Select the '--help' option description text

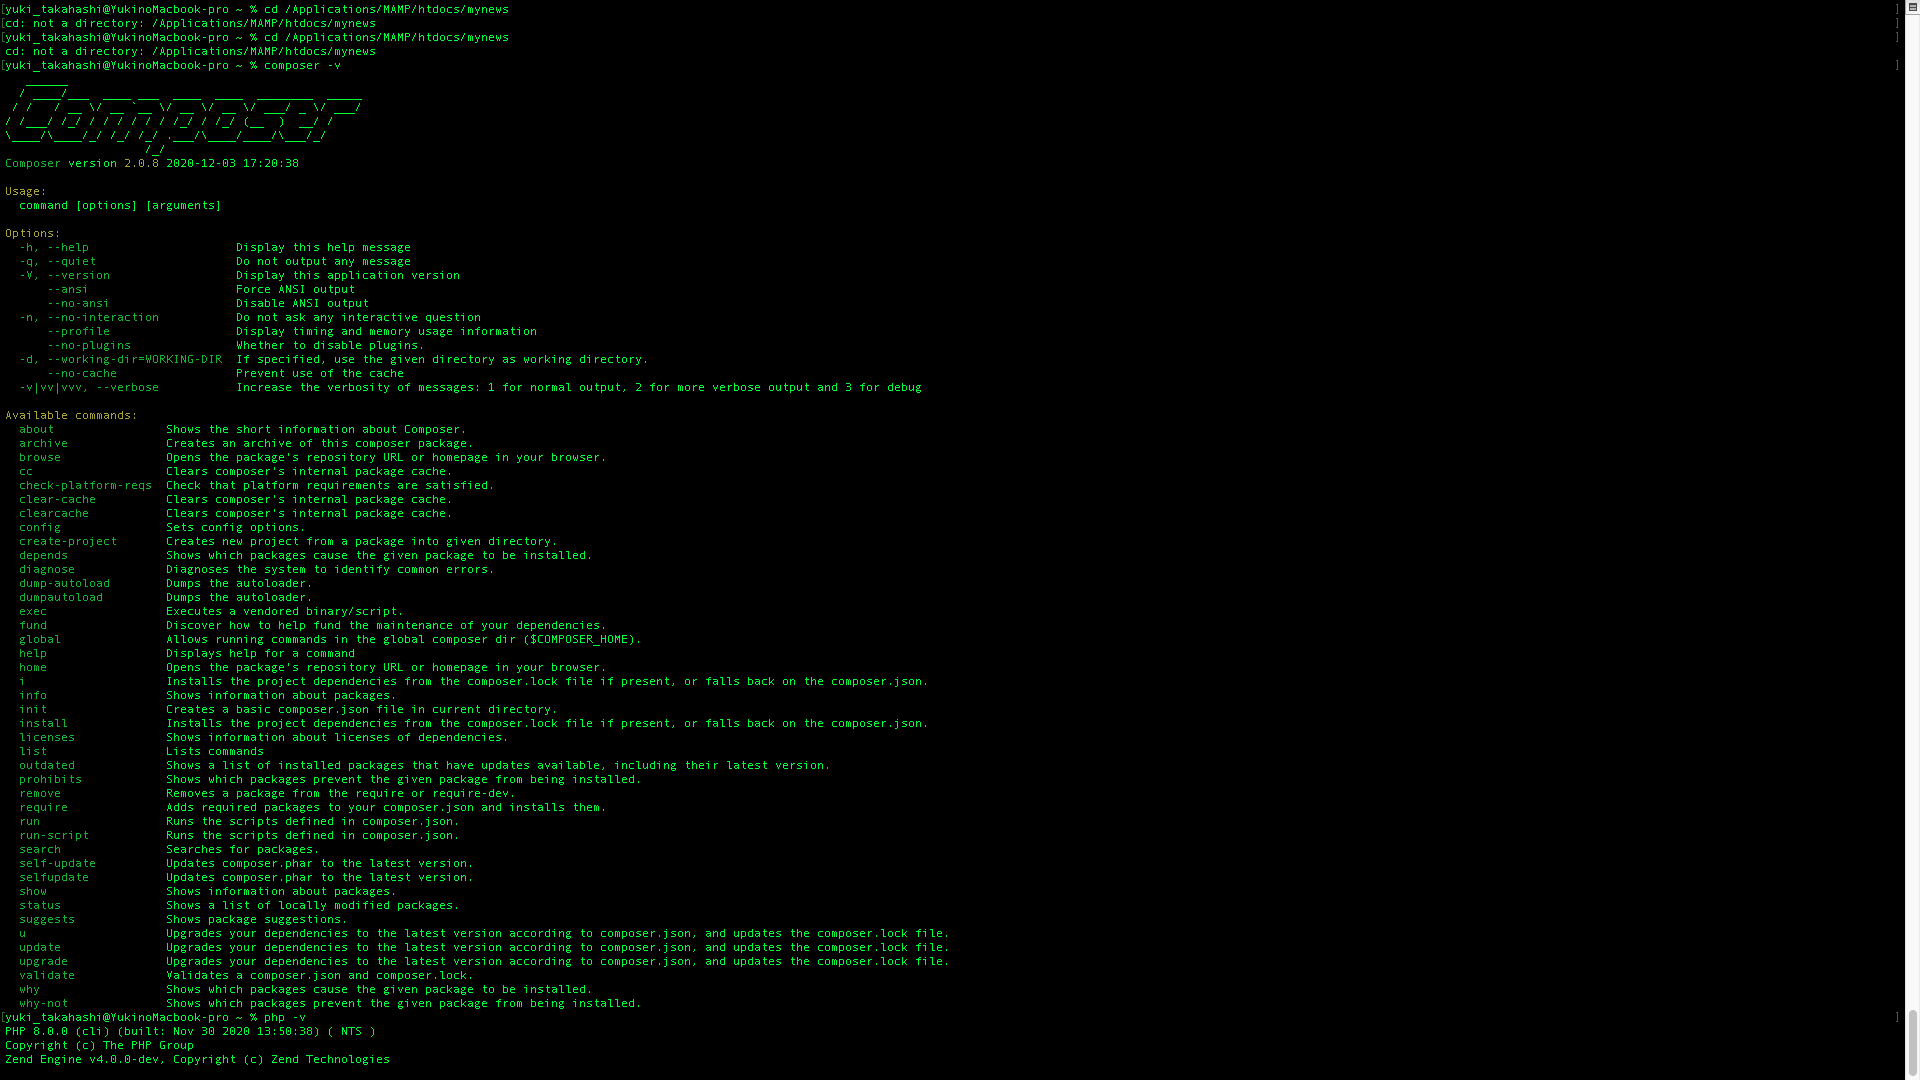(323, 247)
